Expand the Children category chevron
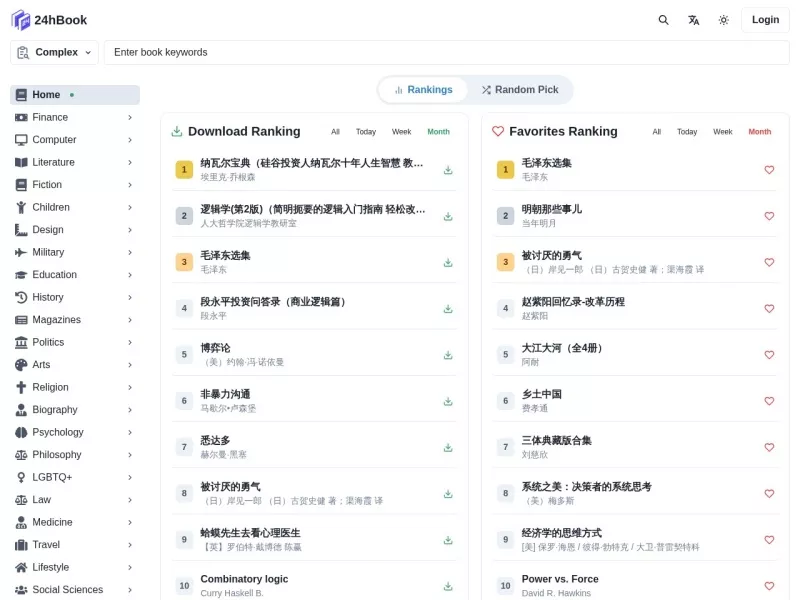The image size is (800, 600). click(130, 207)
